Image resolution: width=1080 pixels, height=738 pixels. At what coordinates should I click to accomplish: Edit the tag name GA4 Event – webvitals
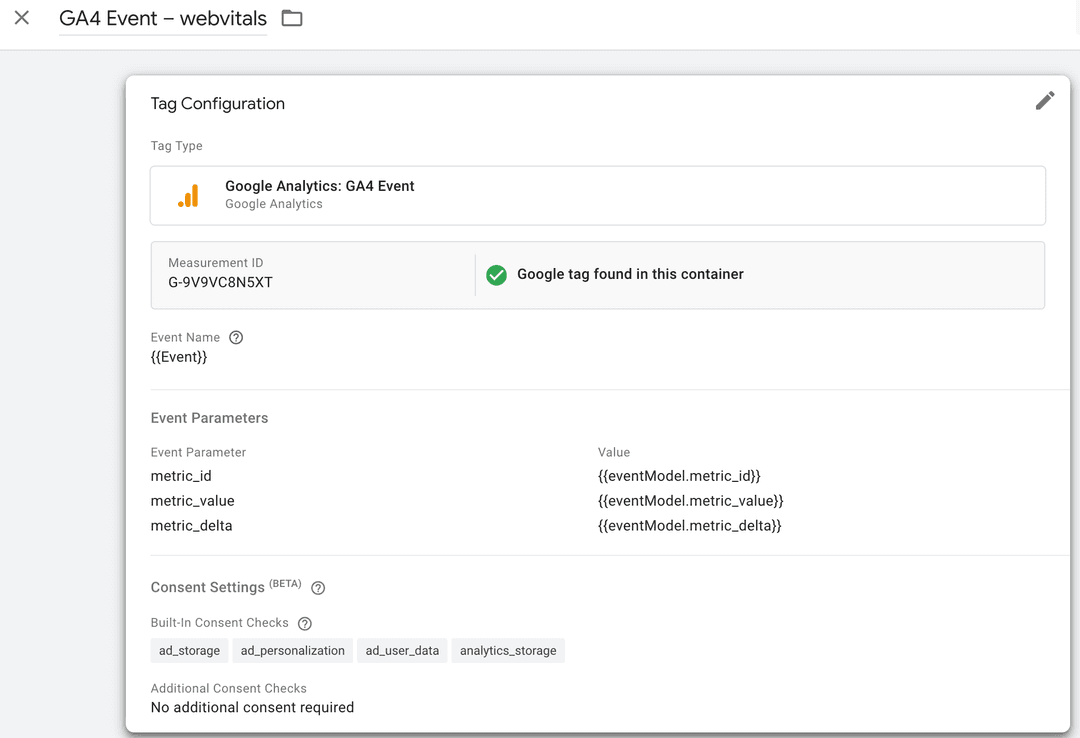(163, 19)
